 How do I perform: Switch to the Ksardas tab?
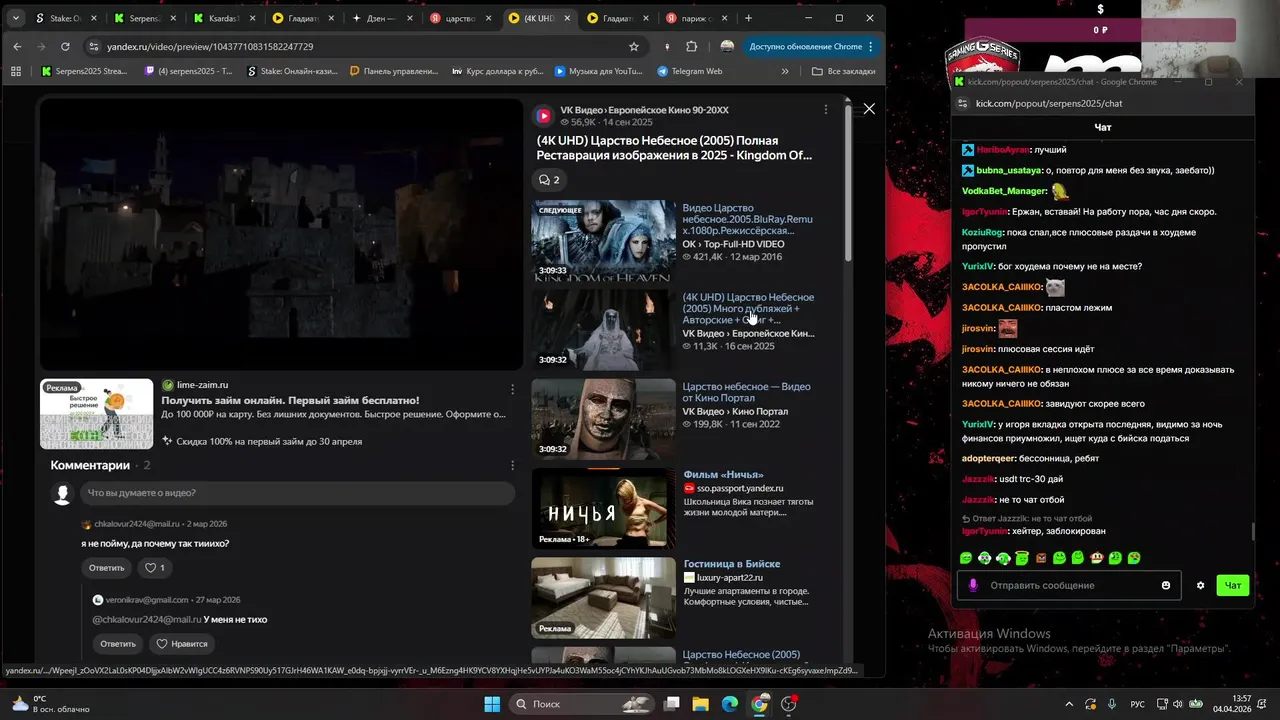click(x=224, y=18)
